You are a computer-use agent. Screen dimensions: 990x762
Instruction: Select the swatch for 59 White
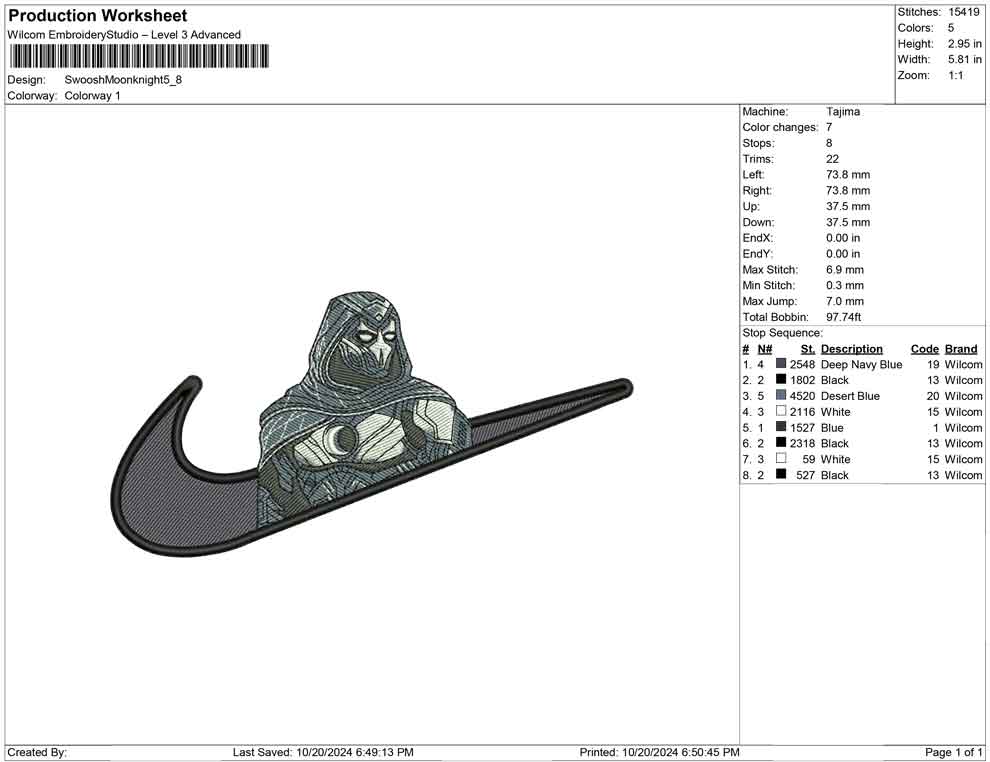[x=781, y=458]
